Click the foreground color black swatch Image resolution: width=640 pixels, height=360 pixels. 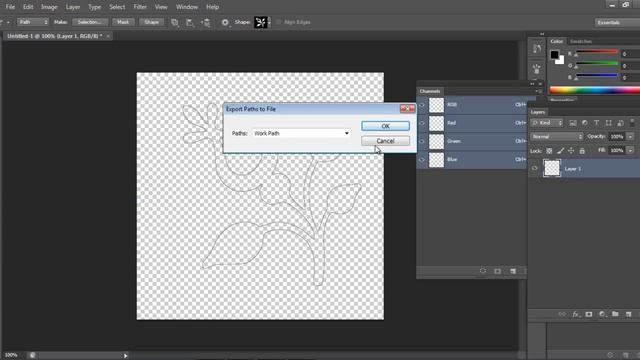pos(554,54)
